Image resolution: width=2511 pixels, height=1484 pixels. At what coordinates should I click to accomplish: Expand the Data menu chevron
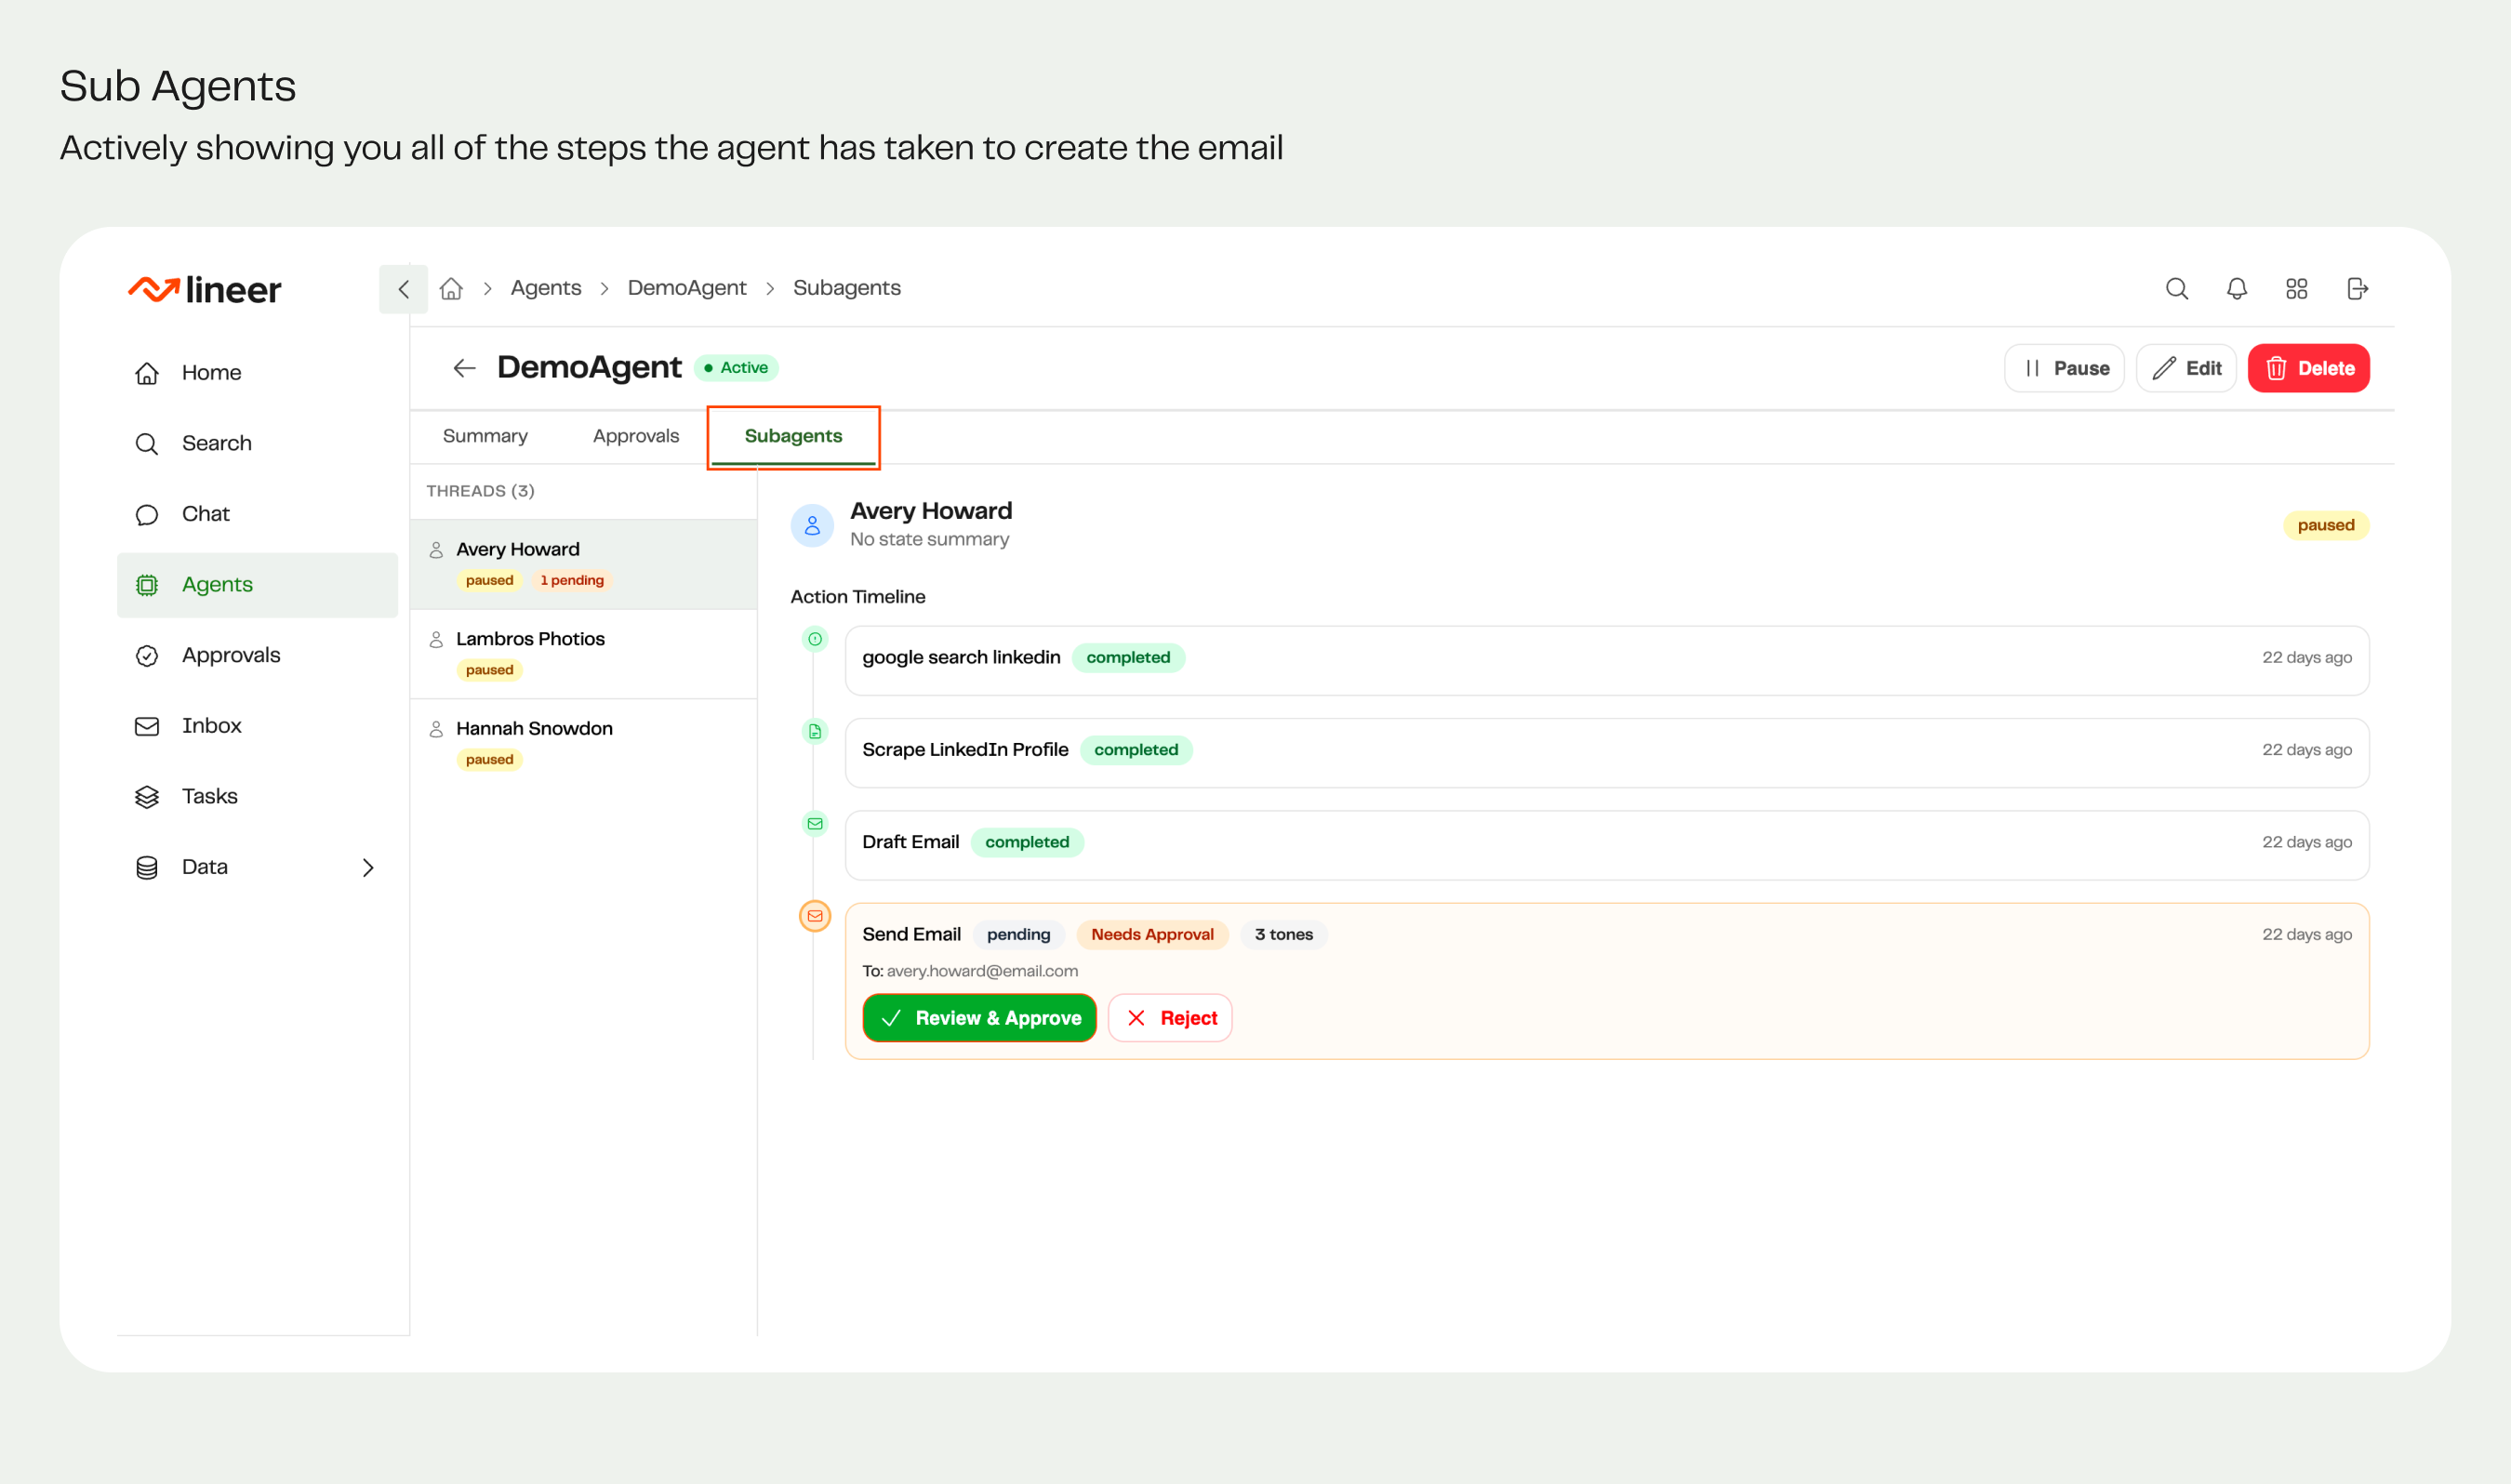click(x=367, y=867)
